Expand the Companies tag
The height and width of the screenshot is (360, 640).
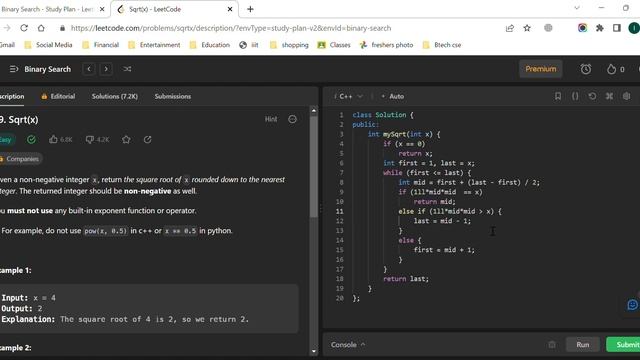pos(20,159)
